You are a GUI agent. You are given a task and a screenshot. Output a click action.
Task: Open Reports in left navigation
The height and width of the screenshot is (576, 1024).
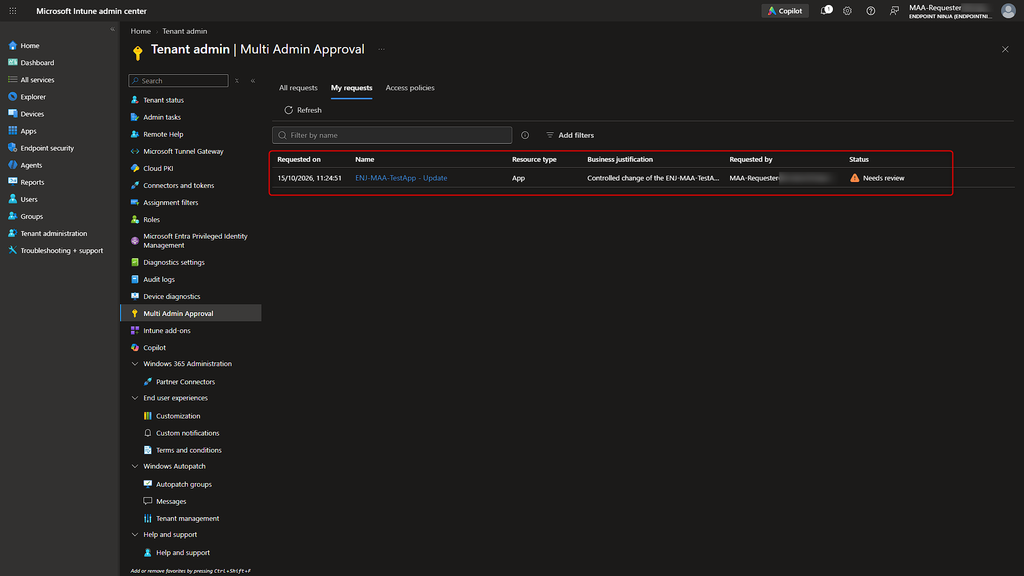[x=32, y=182]
